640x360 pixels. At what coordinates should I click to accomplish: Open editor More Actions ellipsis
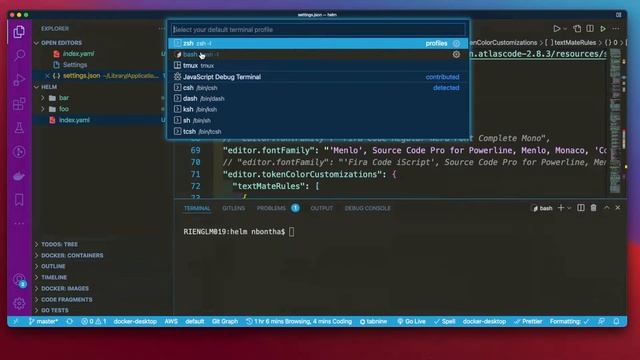[x=616, y=29]
